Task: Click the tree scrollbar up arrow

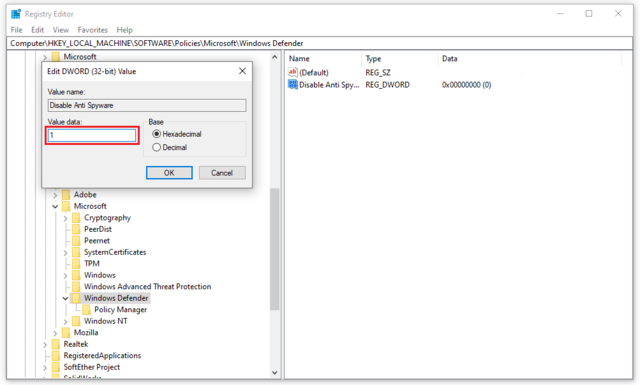Action: pos(275,58)
